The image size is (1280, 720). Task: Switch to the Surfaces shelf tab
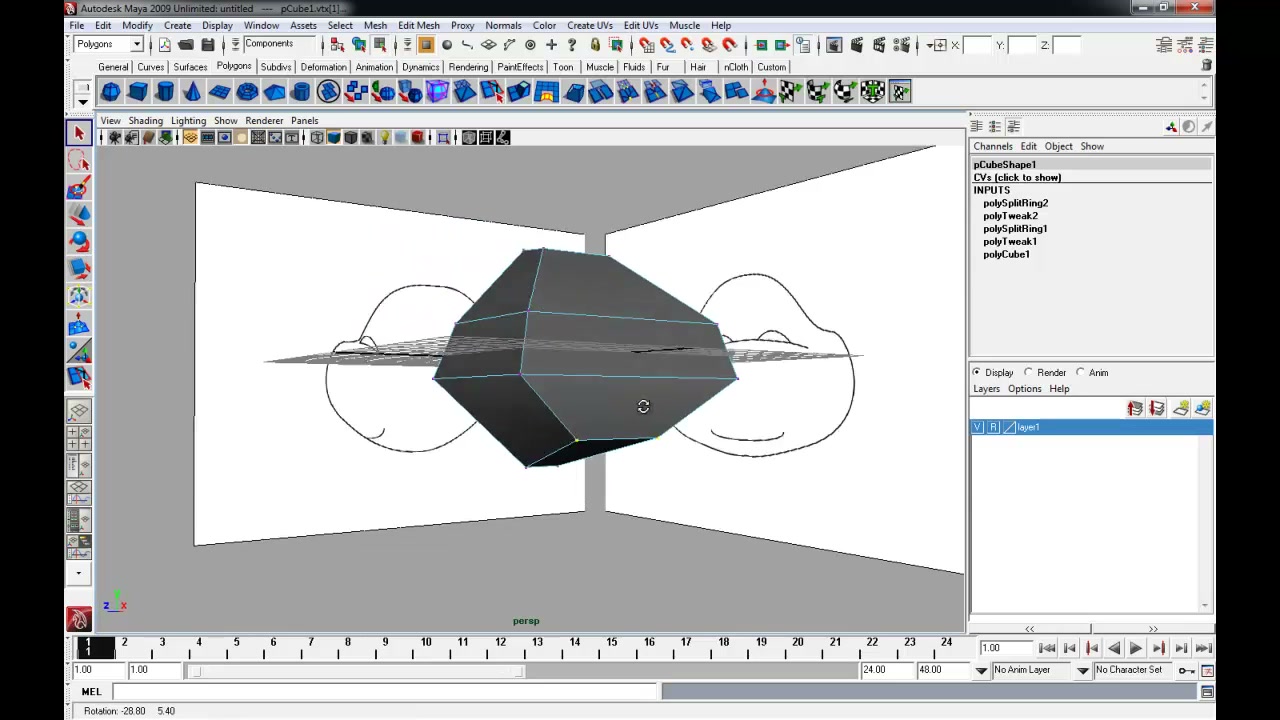(x=190, y=67)
